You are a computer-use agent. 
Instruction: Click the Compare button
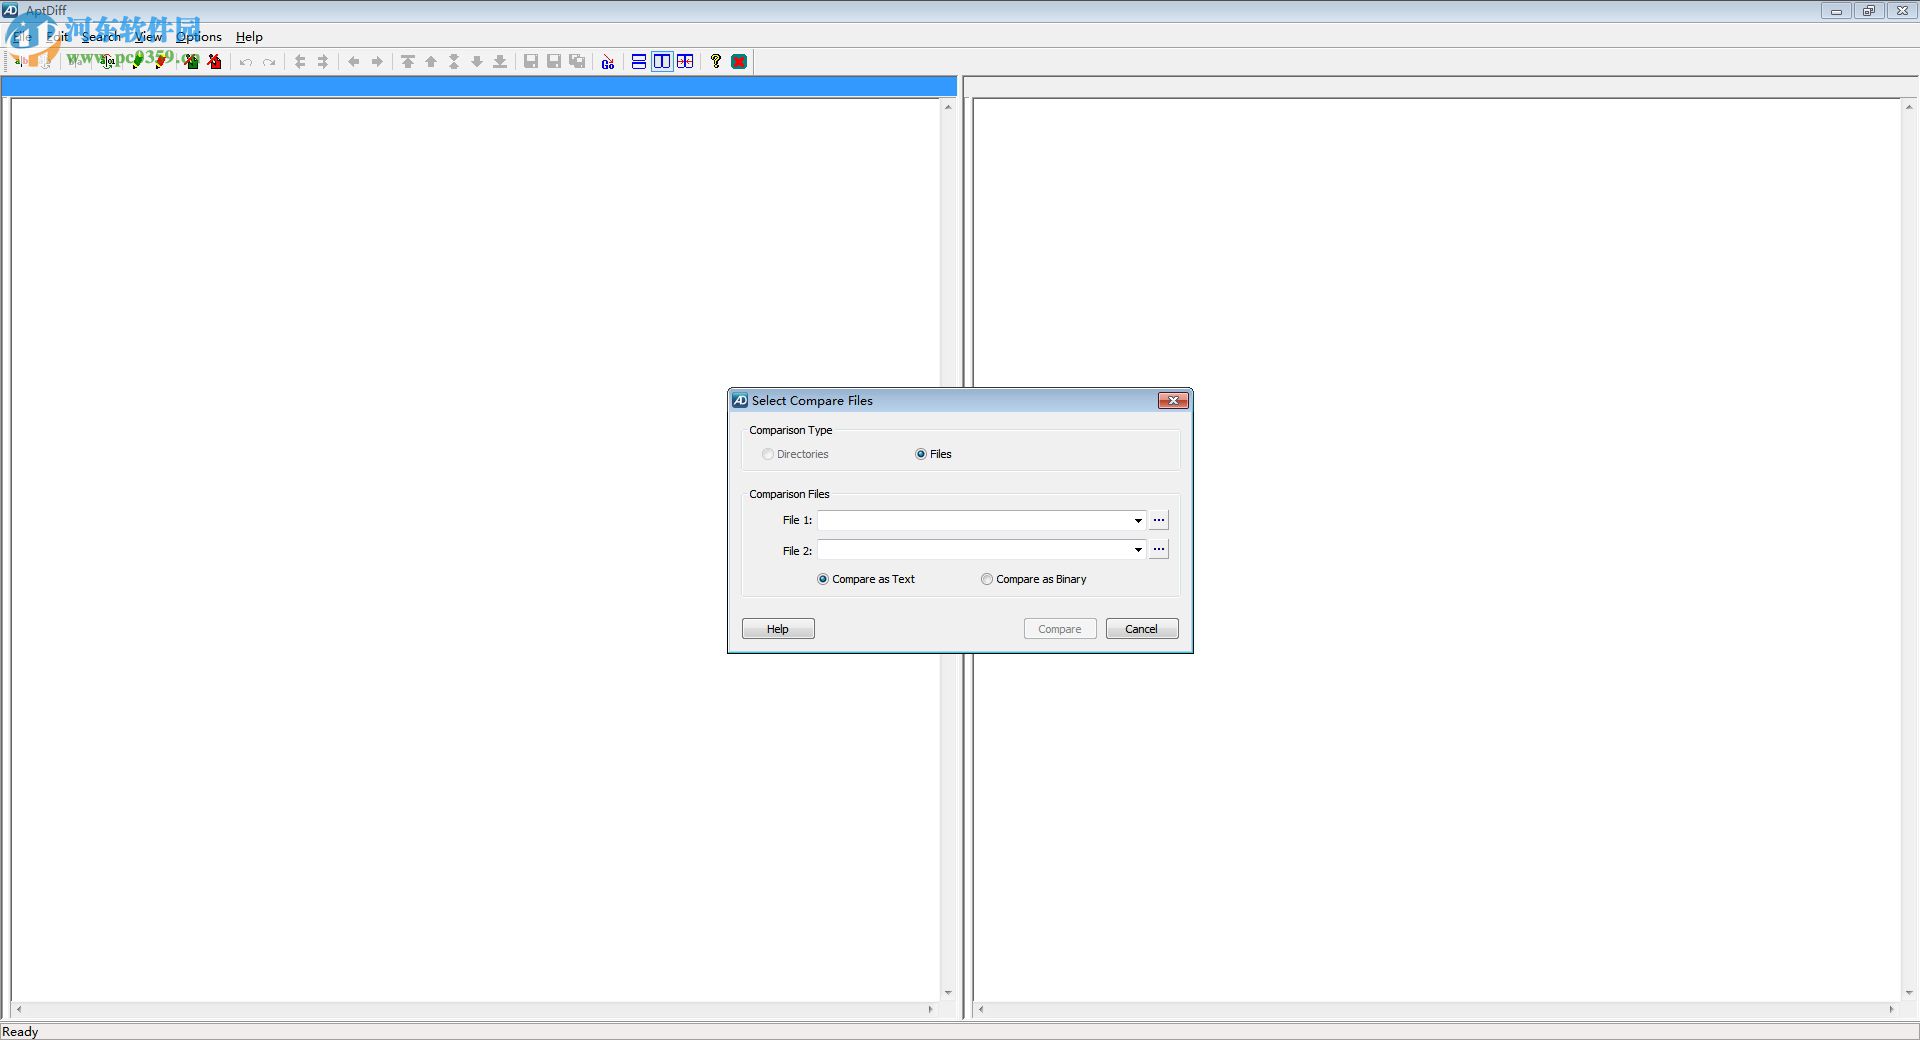tap(1060, 629)
